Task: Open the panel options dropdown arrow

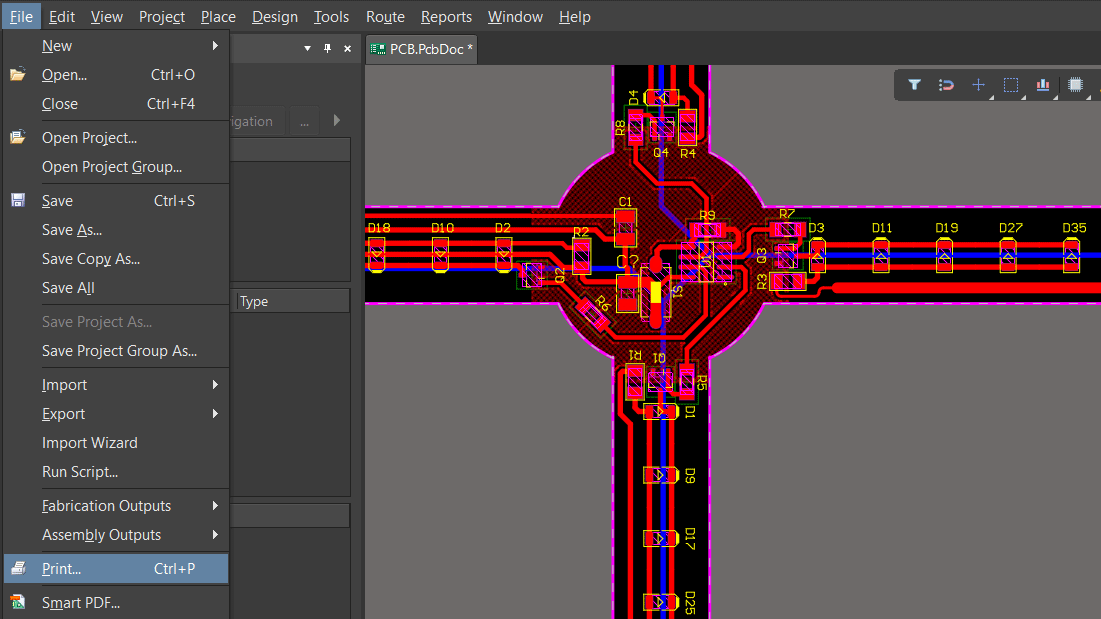Action: [x=307, y=48]
